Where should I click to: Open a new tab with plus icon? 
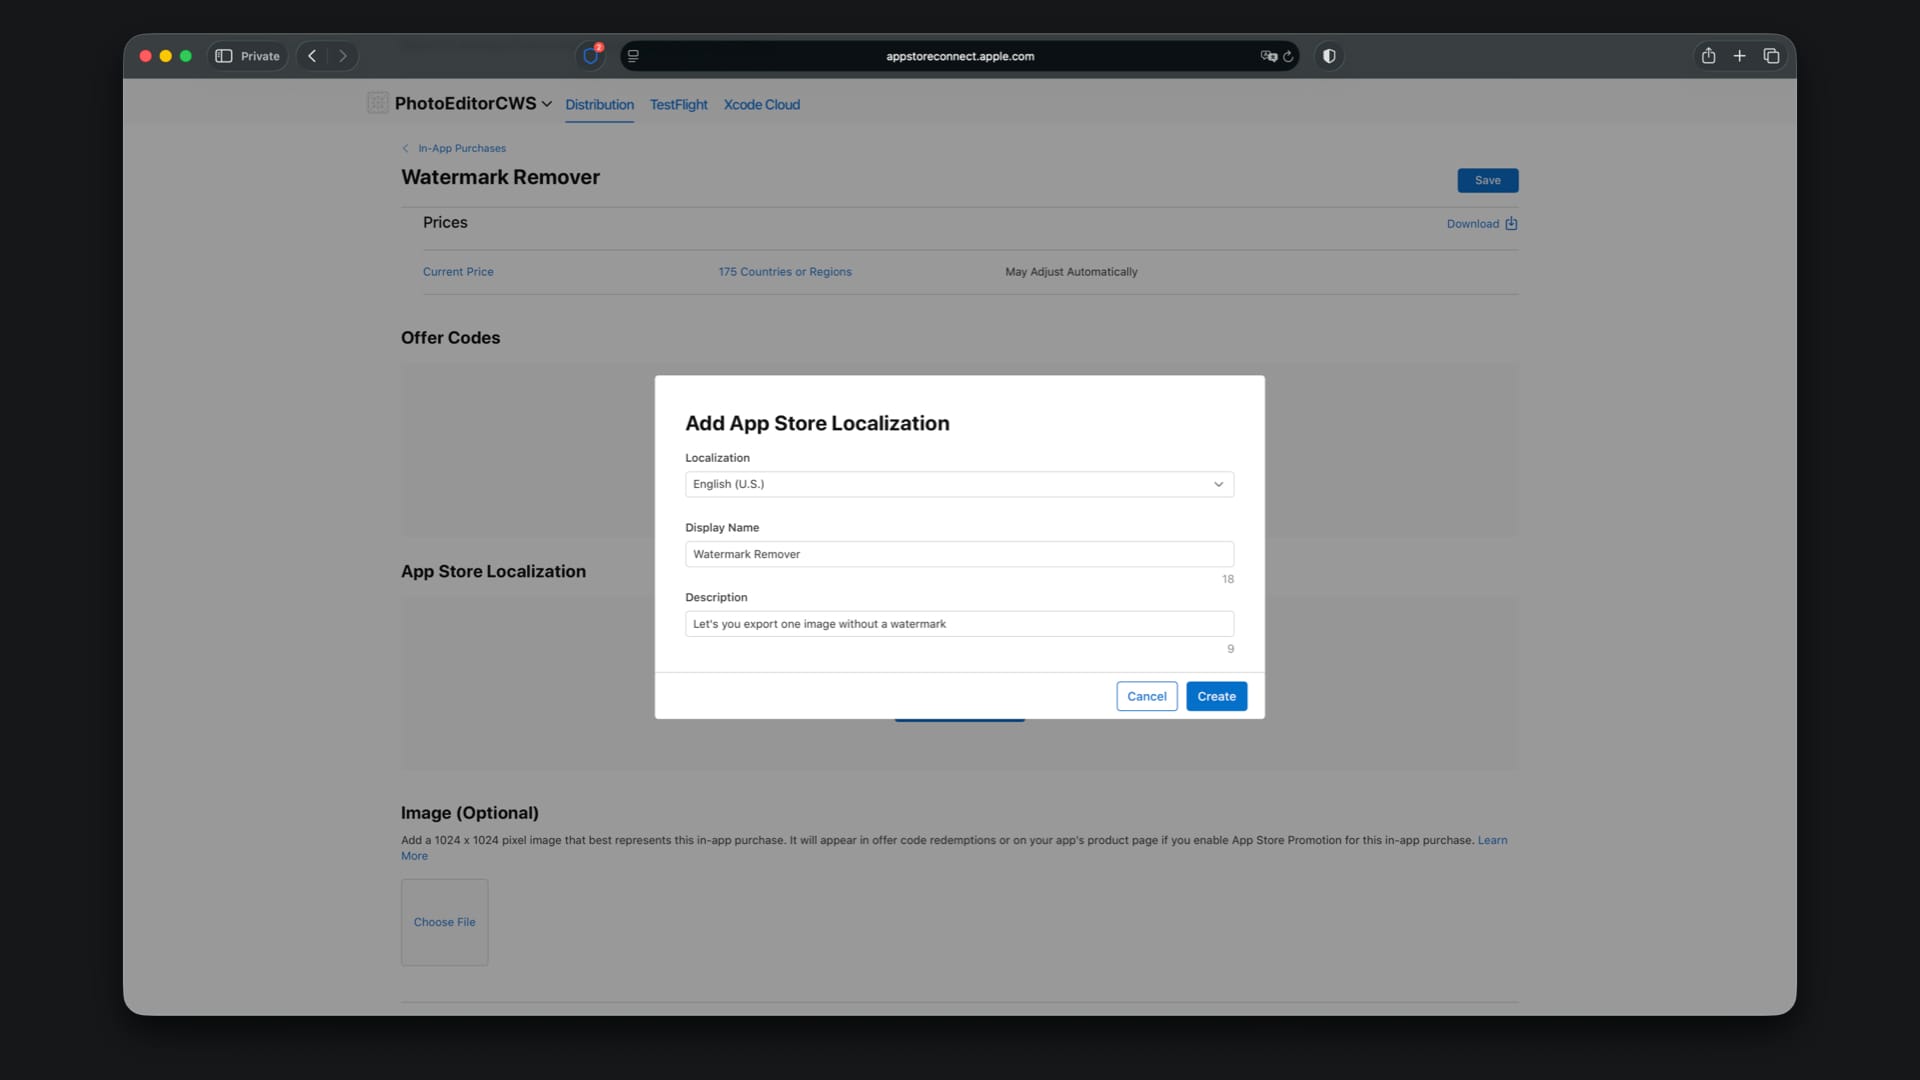[1739, 56]
